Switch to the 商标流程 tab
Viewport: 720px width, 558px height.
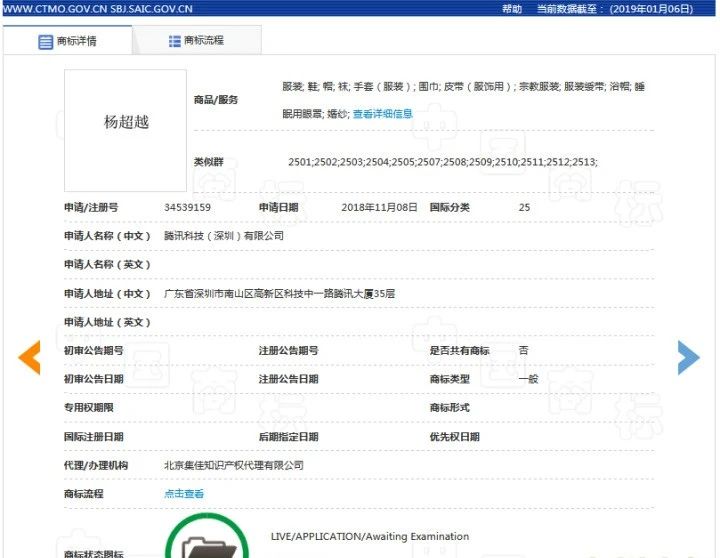[x=197, y=40]
